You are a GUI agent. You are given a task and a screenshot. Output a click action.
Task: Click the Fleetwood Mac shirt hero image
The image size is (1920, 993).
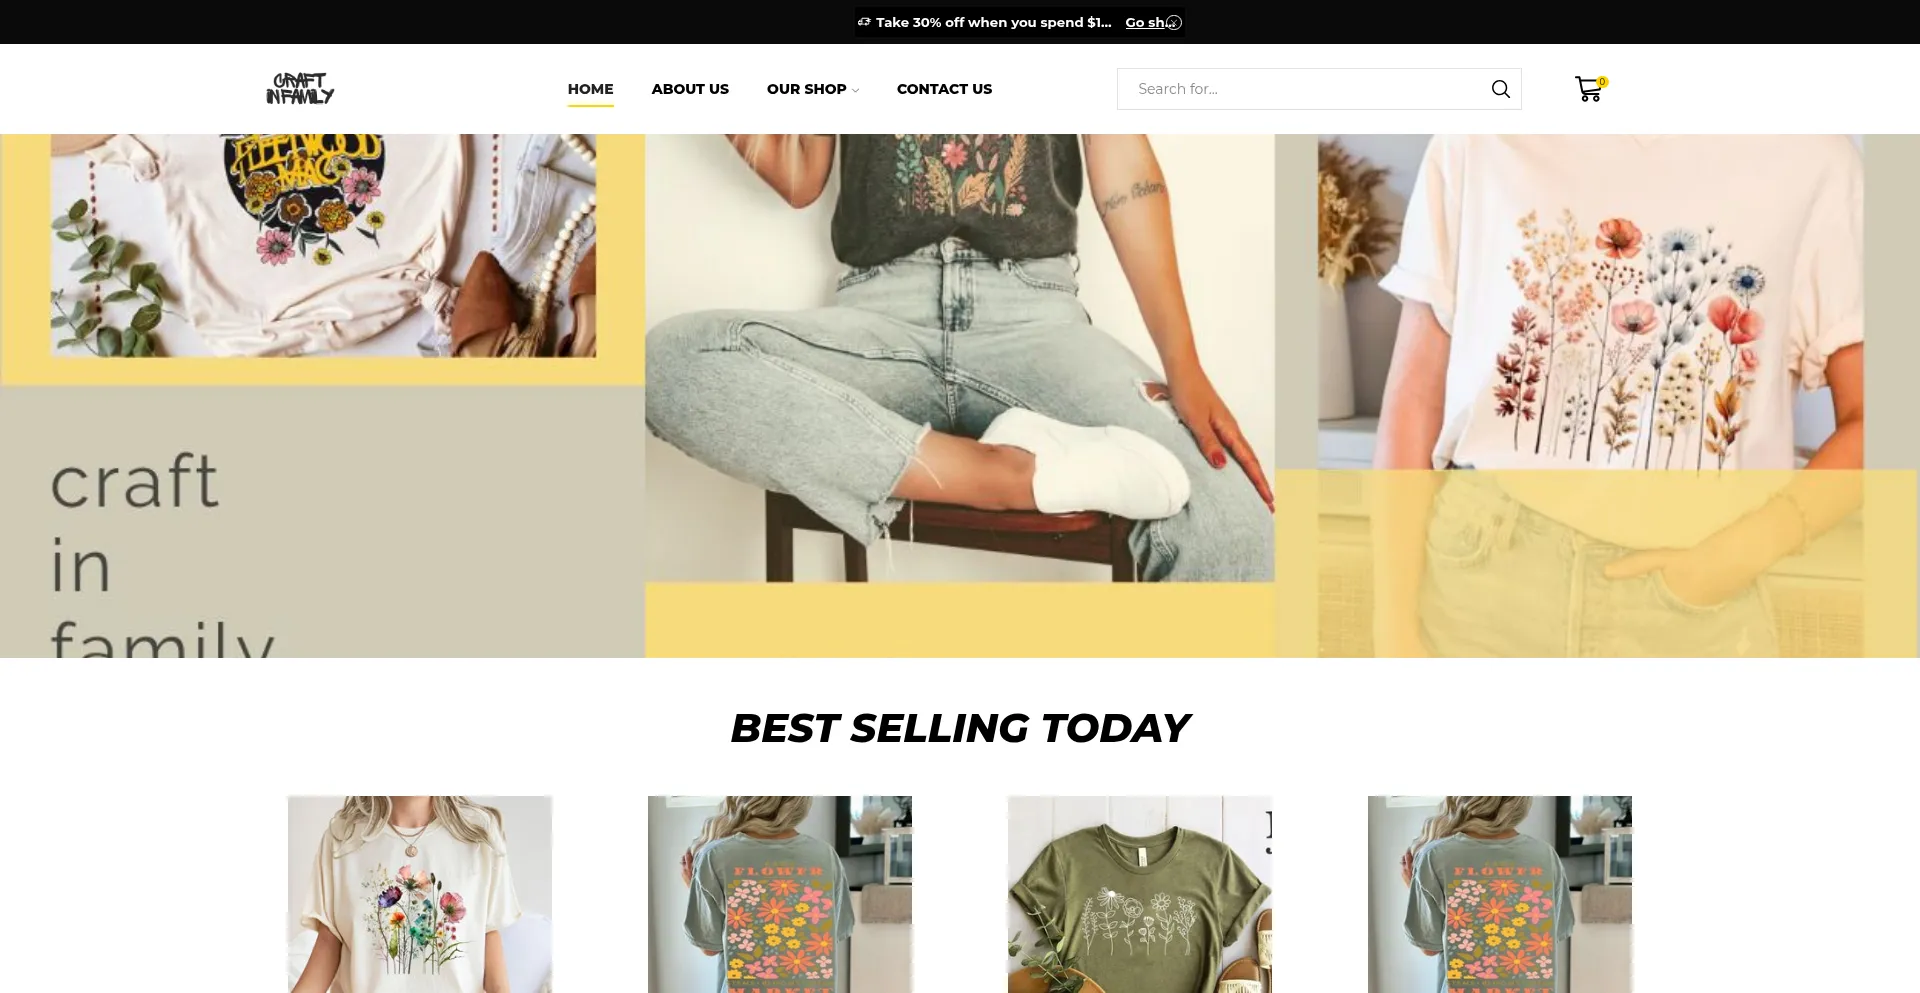click(323, 246)
